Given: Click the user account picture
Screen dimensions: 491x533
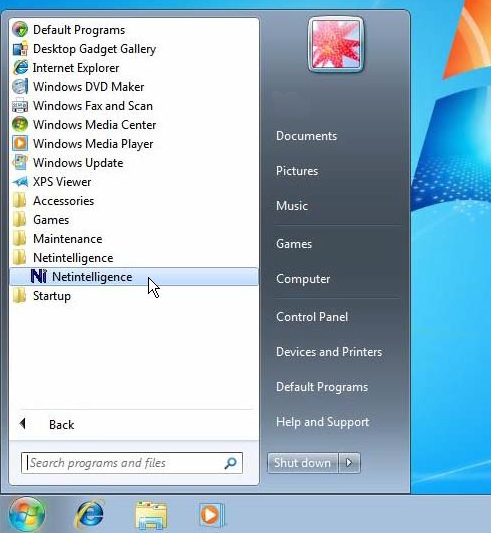Looking at the screenshot, I should (336, 45).
